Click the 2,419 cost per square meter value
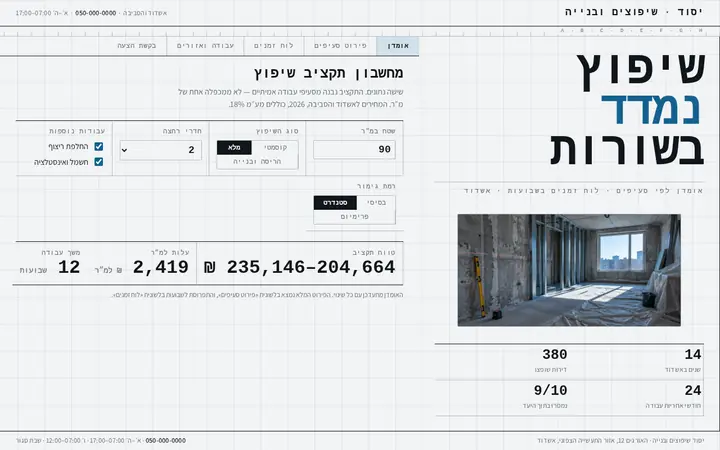 pos(161,267)
